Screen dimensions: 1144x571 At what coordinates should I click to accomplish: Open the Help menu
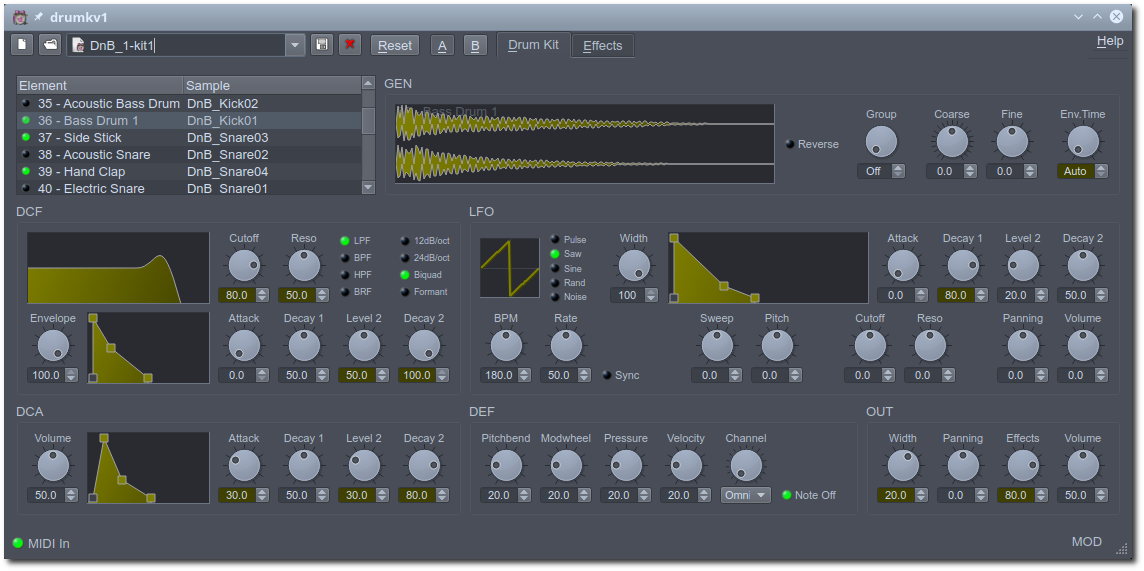1110,42
